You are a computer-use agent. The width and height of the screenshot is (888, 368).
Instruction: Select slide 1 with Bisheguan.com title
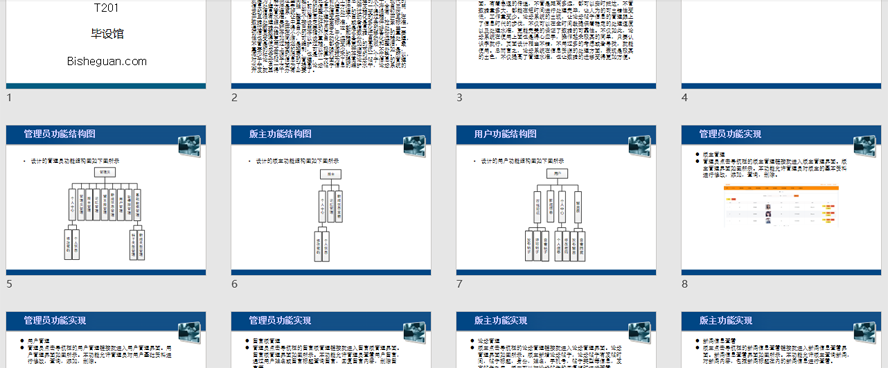(106, 44)
